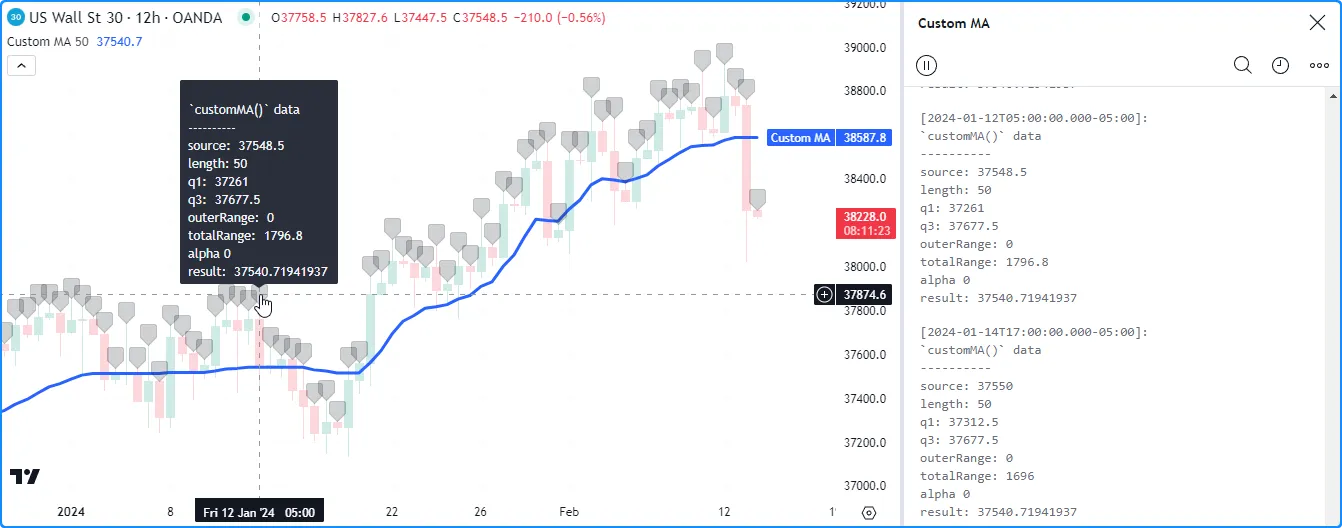Click the rightmost gray label marker on chart

[x=757, y=198]
